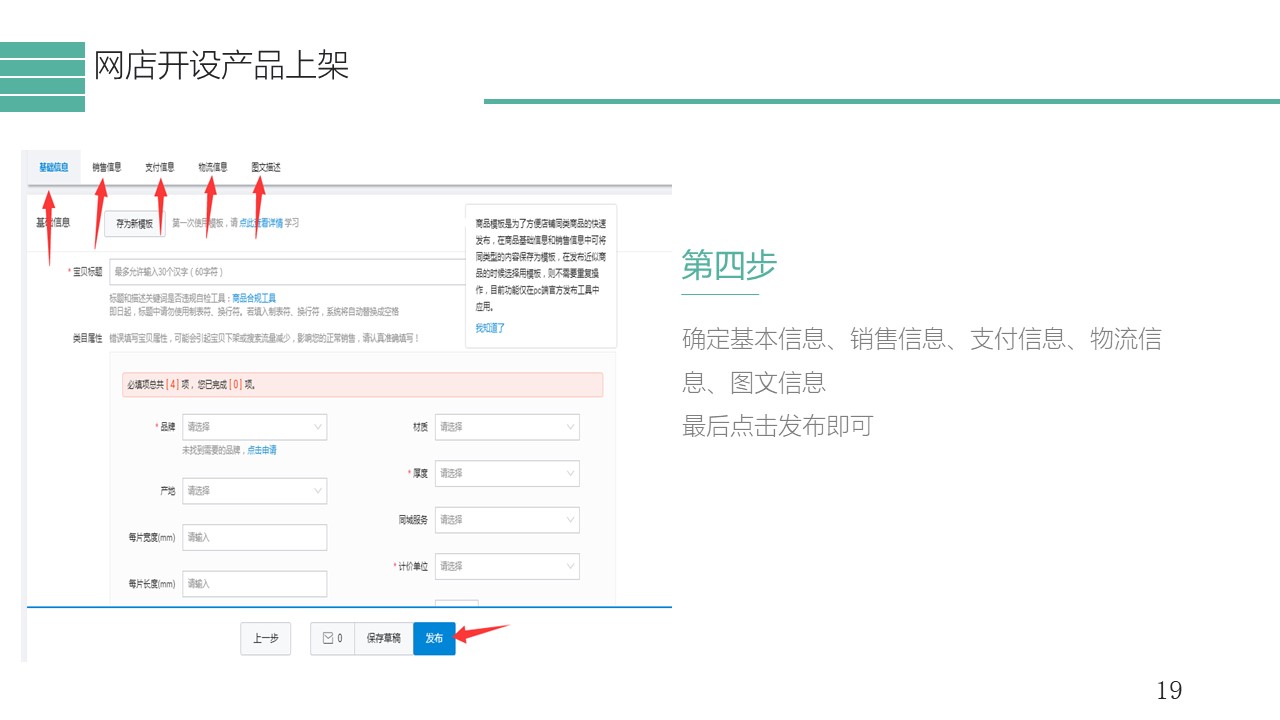Click the 上一步 button
Viewport: 1280px width, 720px height.
(x=266, y=638)
